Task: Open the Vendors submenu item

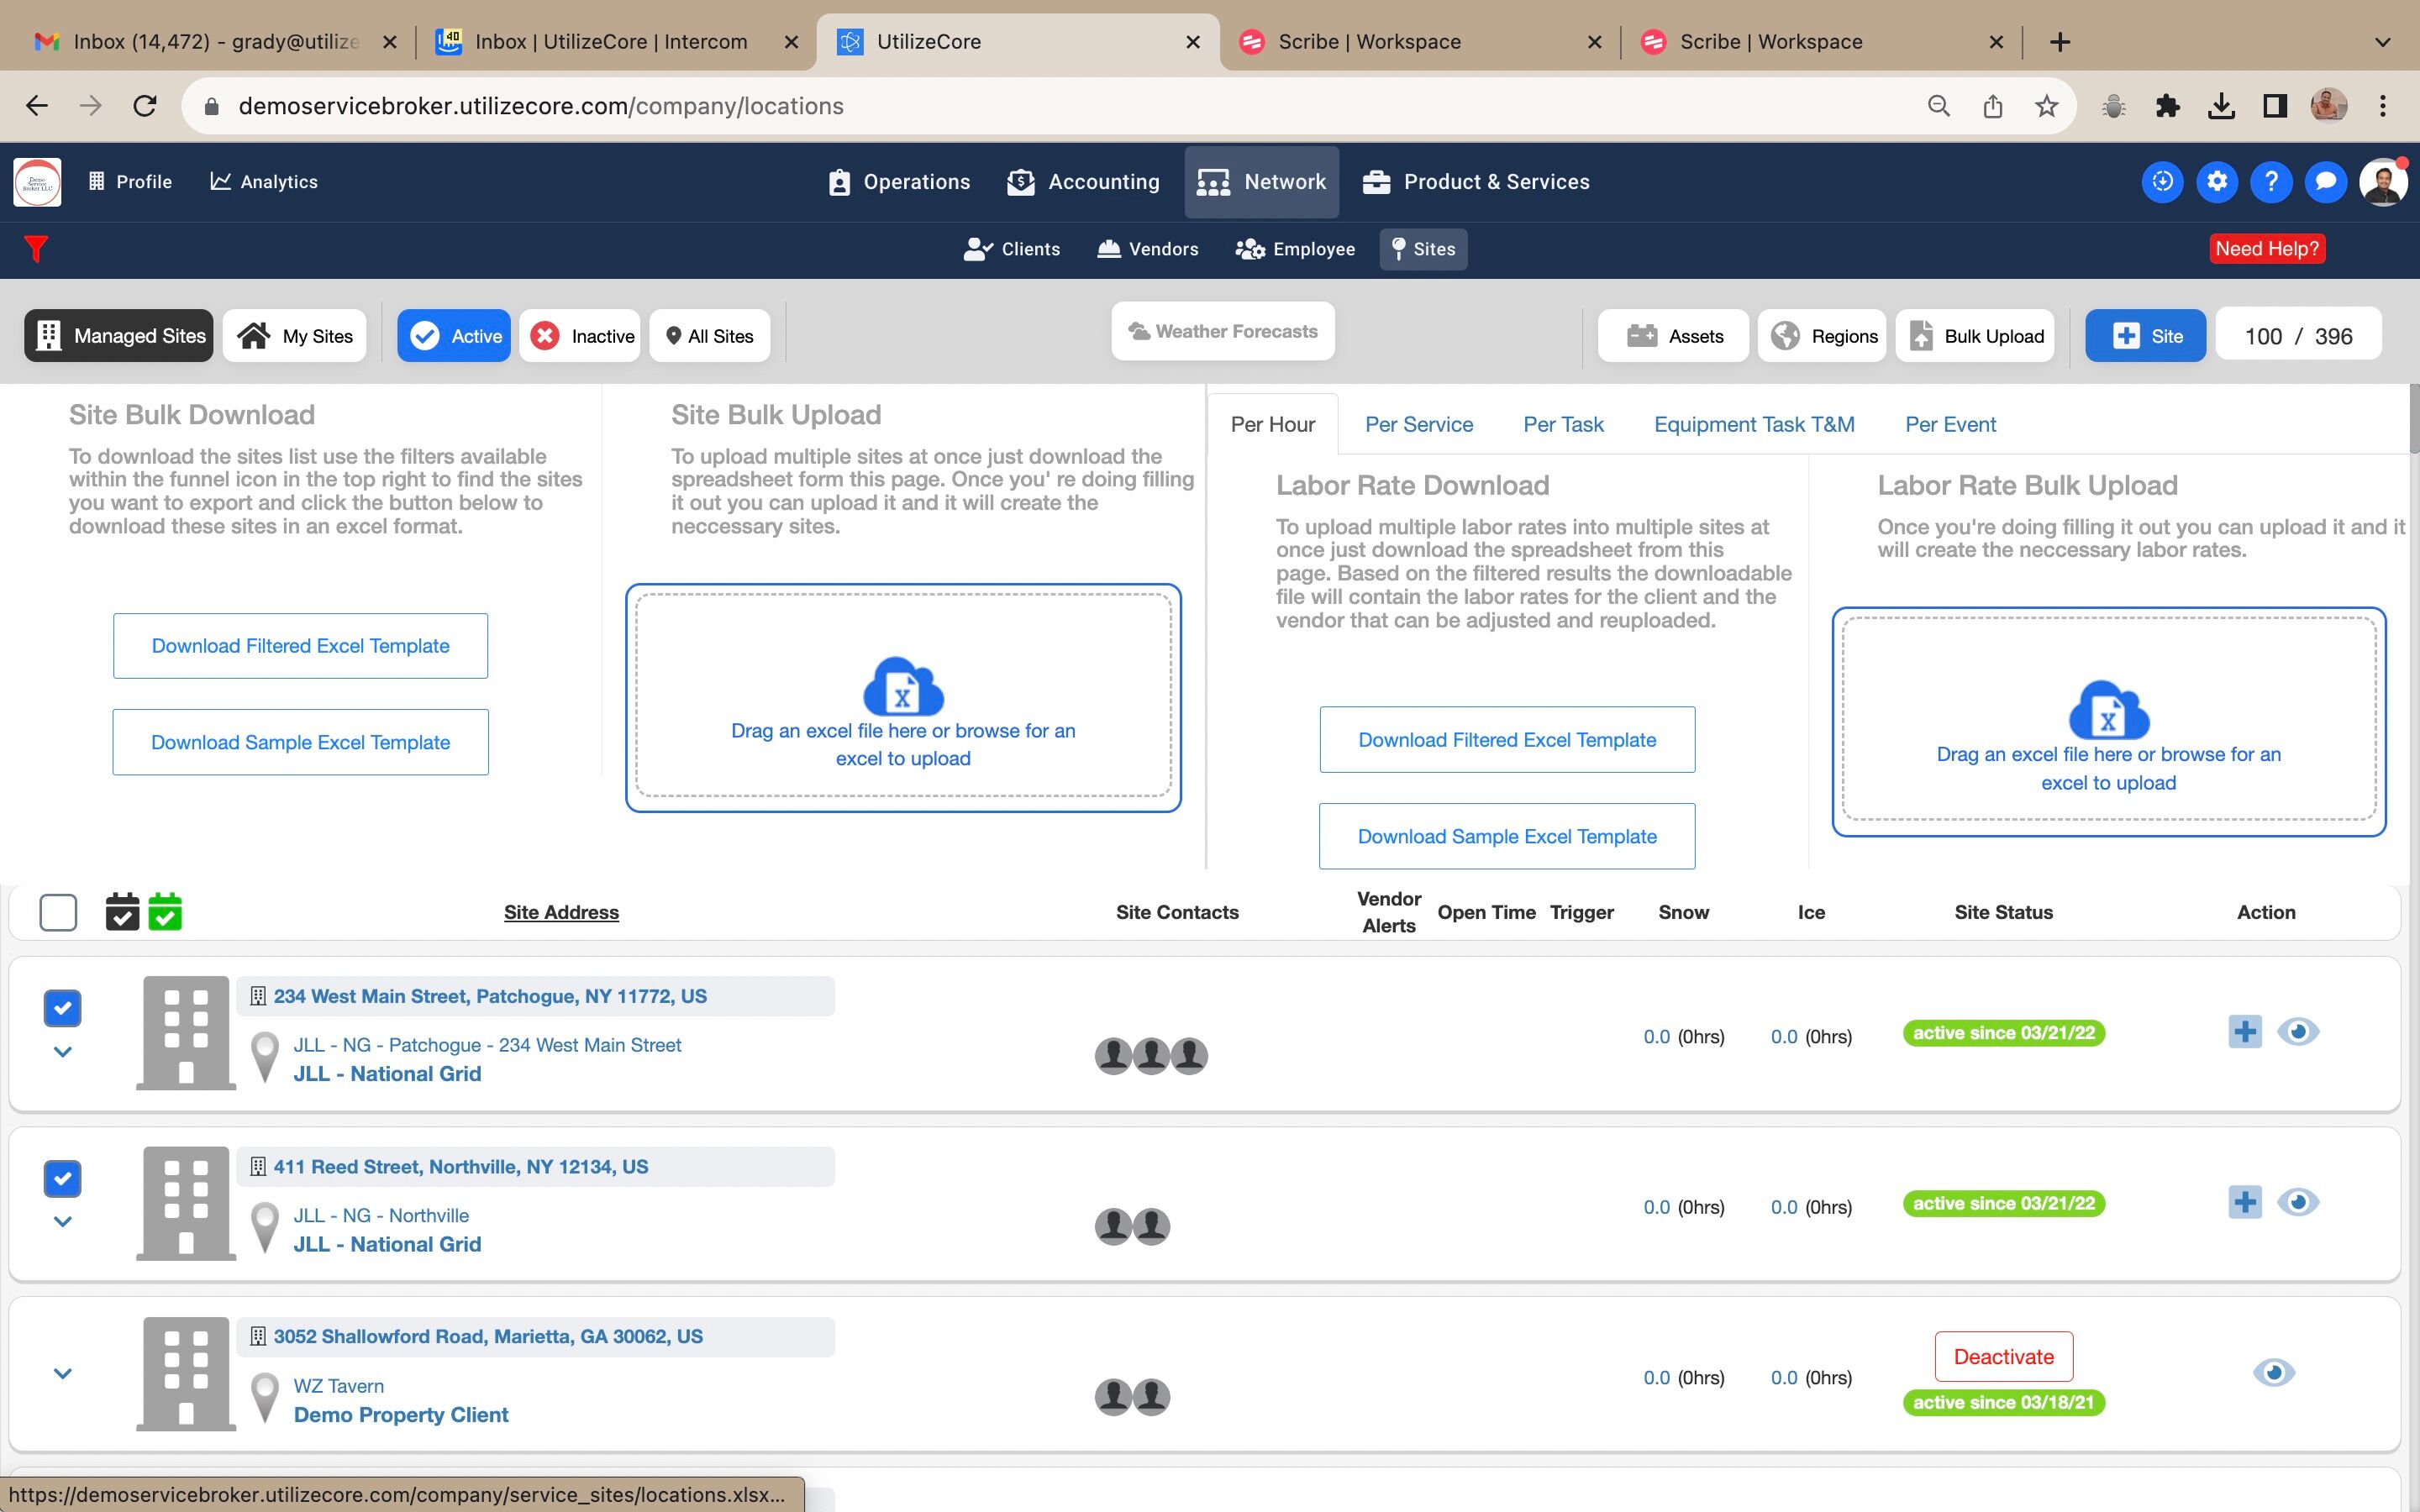Action: point(1148,249)
